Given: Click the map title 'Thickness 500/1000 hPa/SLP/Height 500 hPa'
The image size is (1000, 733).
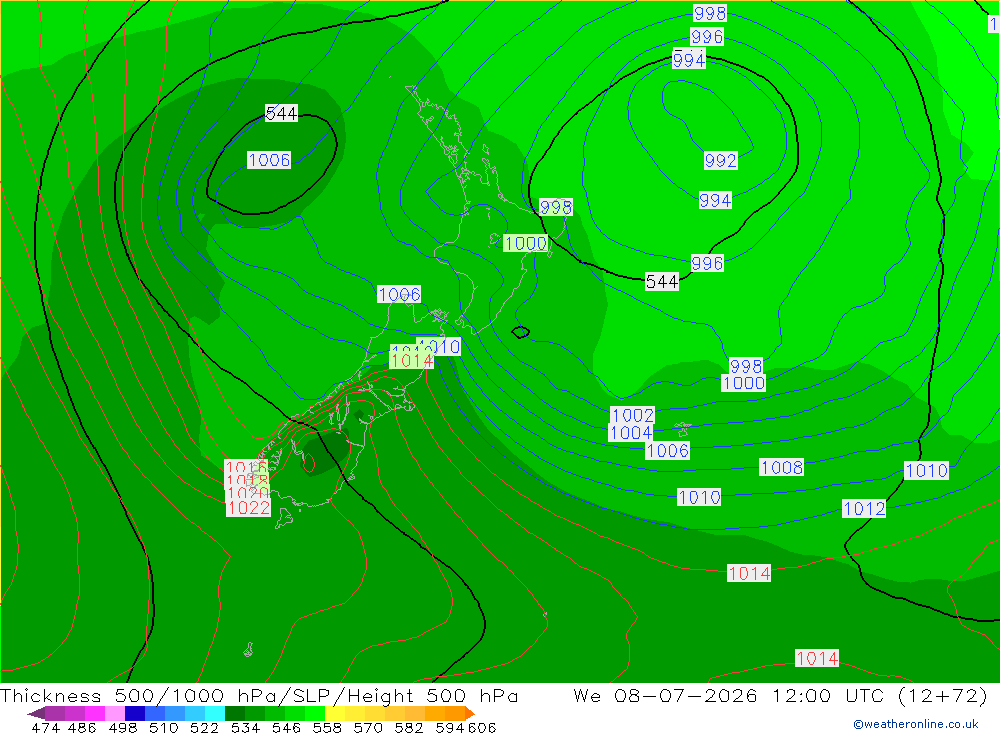Looking at the screenshot, I should coord(259,695).
